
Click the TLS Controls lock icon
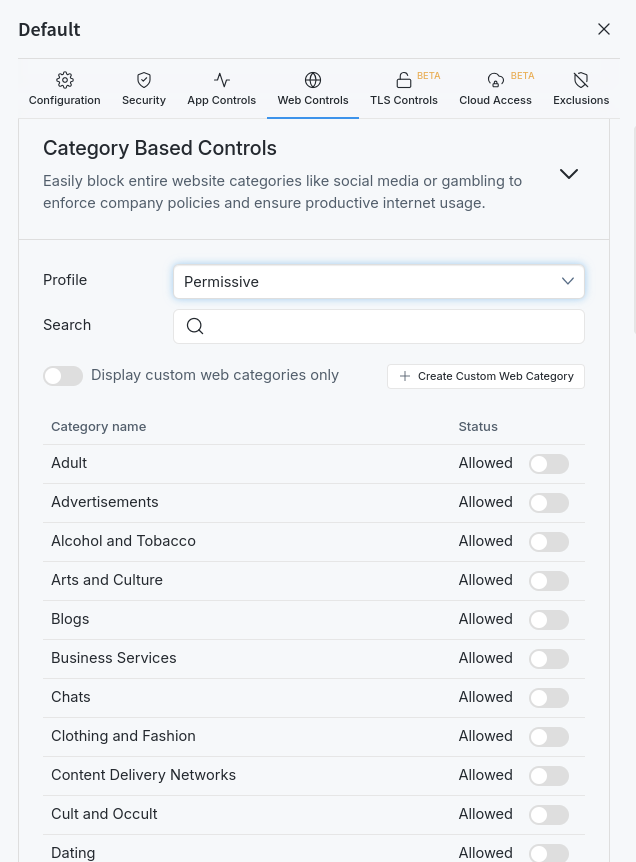(x=404, y=80)
